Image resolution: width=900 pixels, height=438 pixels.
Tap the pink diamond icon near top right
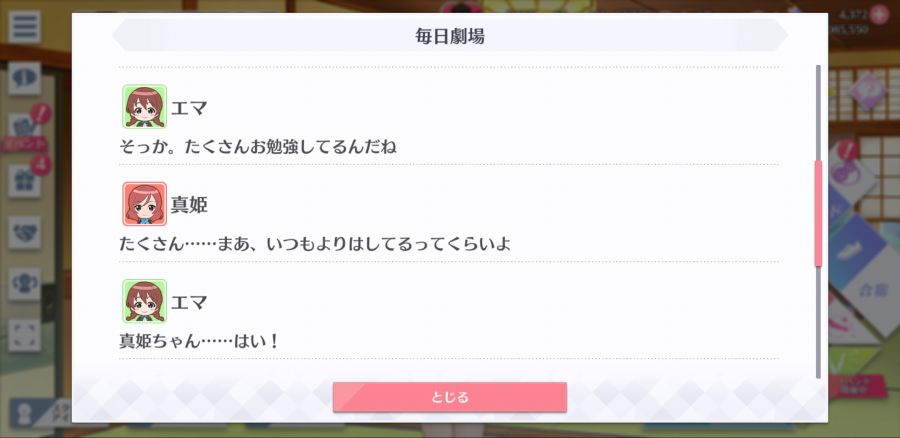pyautogui.click(x=867, y=91)
